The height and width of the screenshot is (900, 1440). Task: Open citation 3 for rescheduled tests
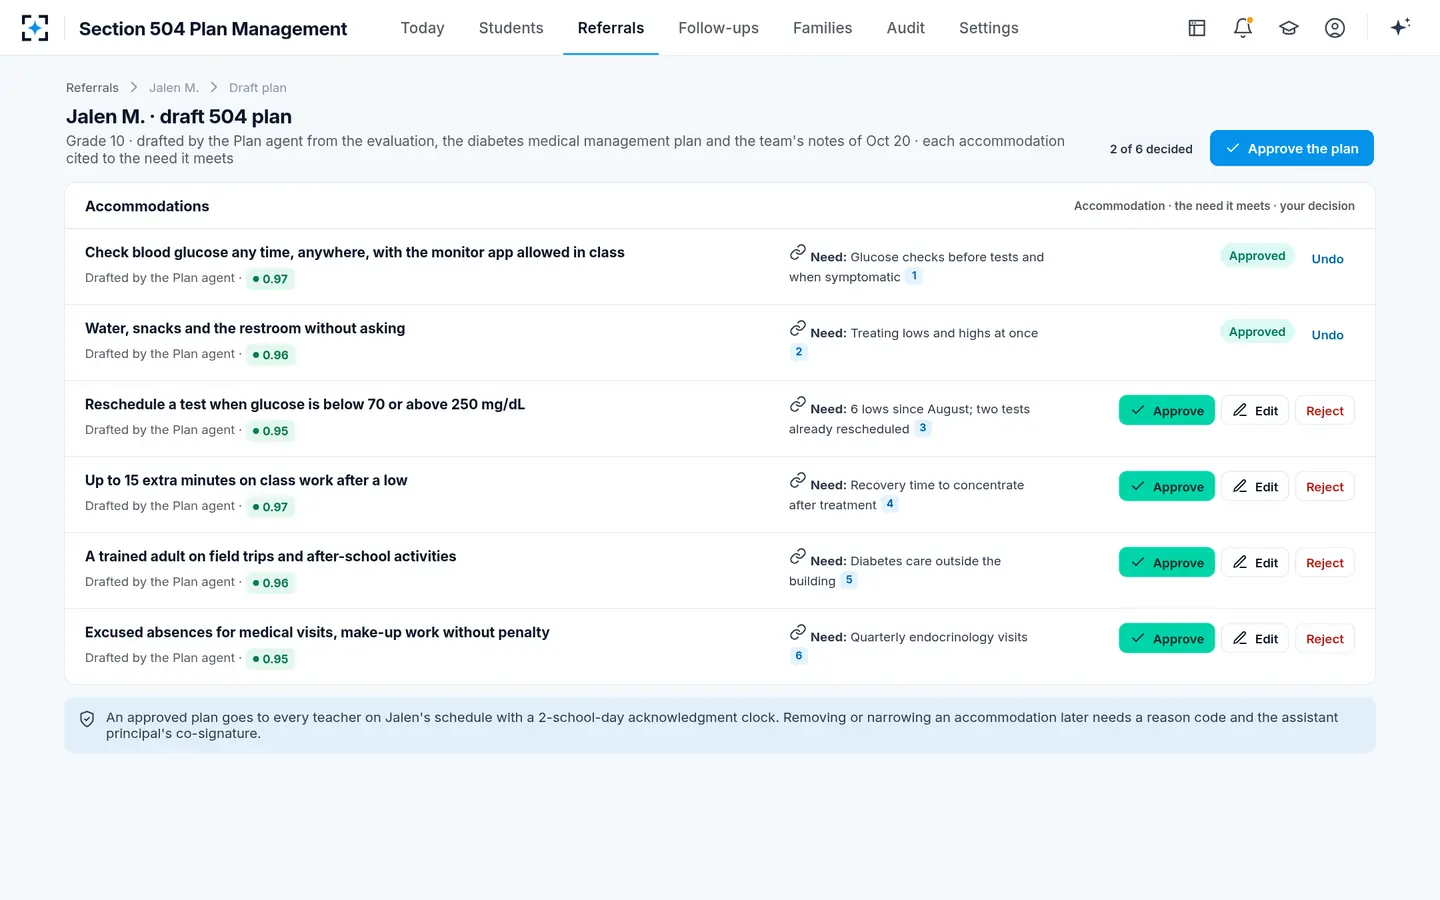coord(923,428)
